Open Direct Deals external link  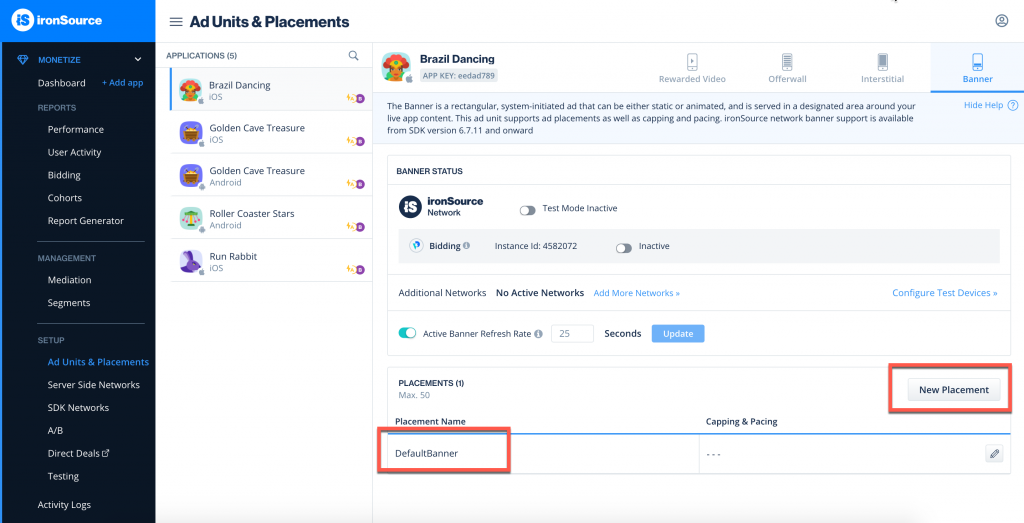point(78,453)
